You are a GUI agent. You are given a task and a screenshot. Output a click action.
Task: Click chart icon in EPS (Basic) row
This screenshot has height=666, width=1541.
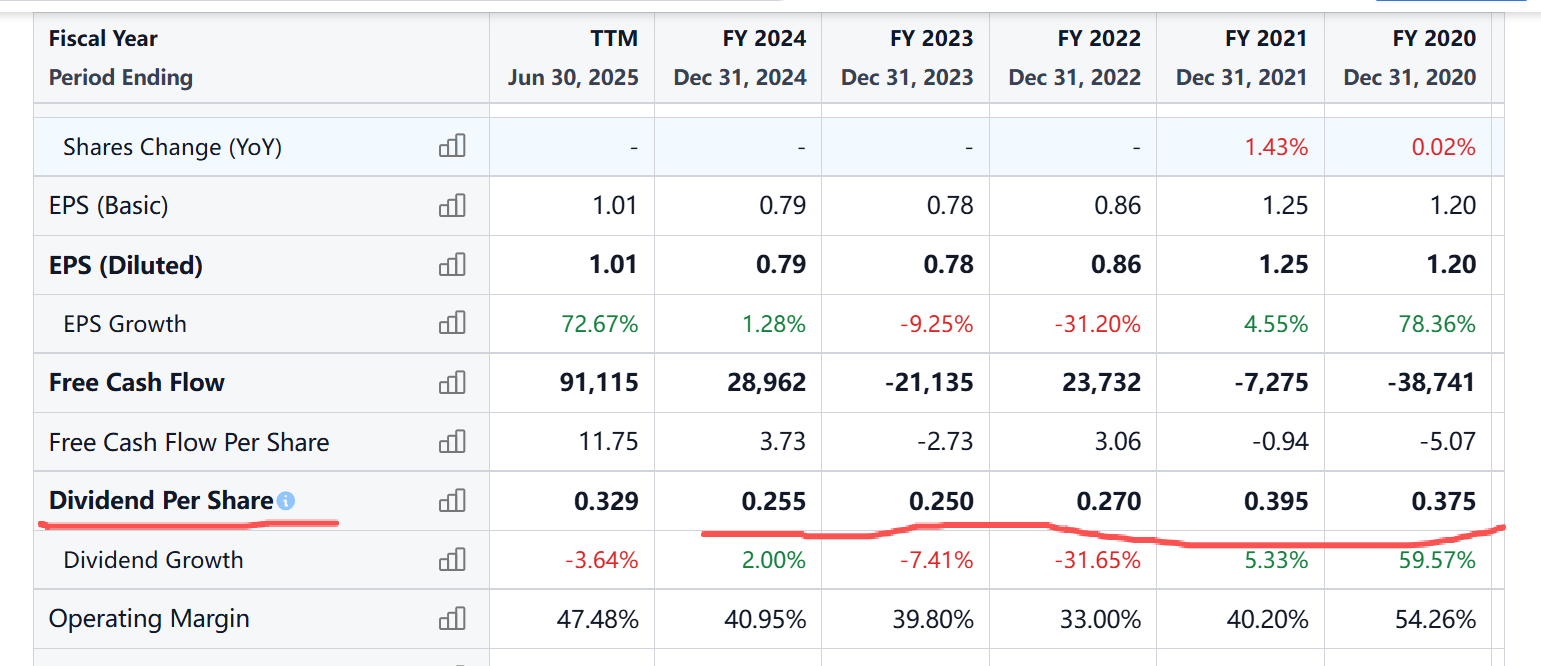click(452, 206)
